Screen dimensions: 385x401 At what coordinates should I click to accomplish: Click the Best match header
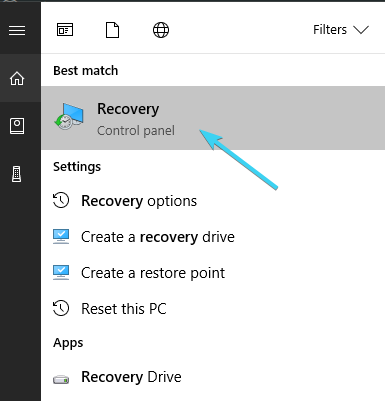click(86, 71)
